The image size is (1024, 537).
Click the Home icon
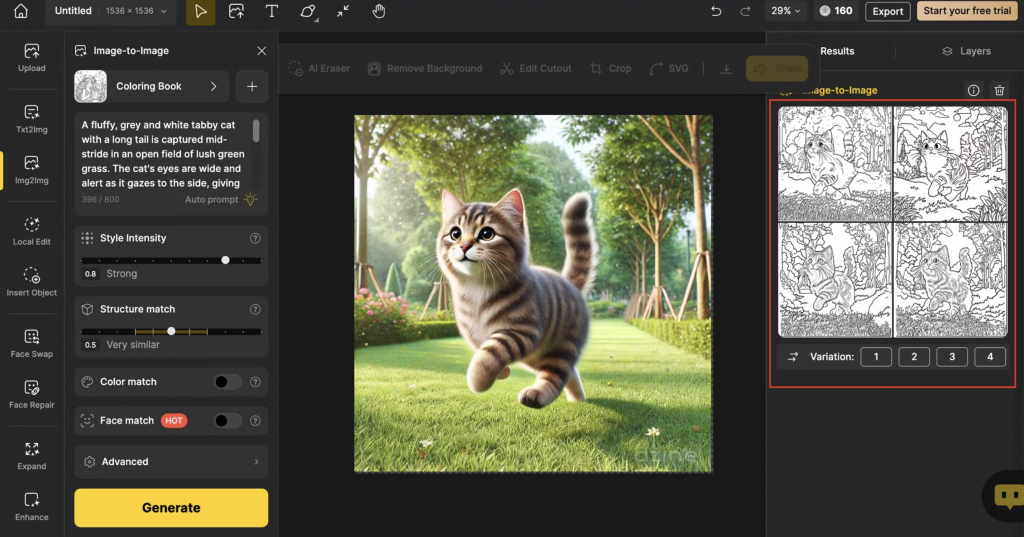pos(21,12)
